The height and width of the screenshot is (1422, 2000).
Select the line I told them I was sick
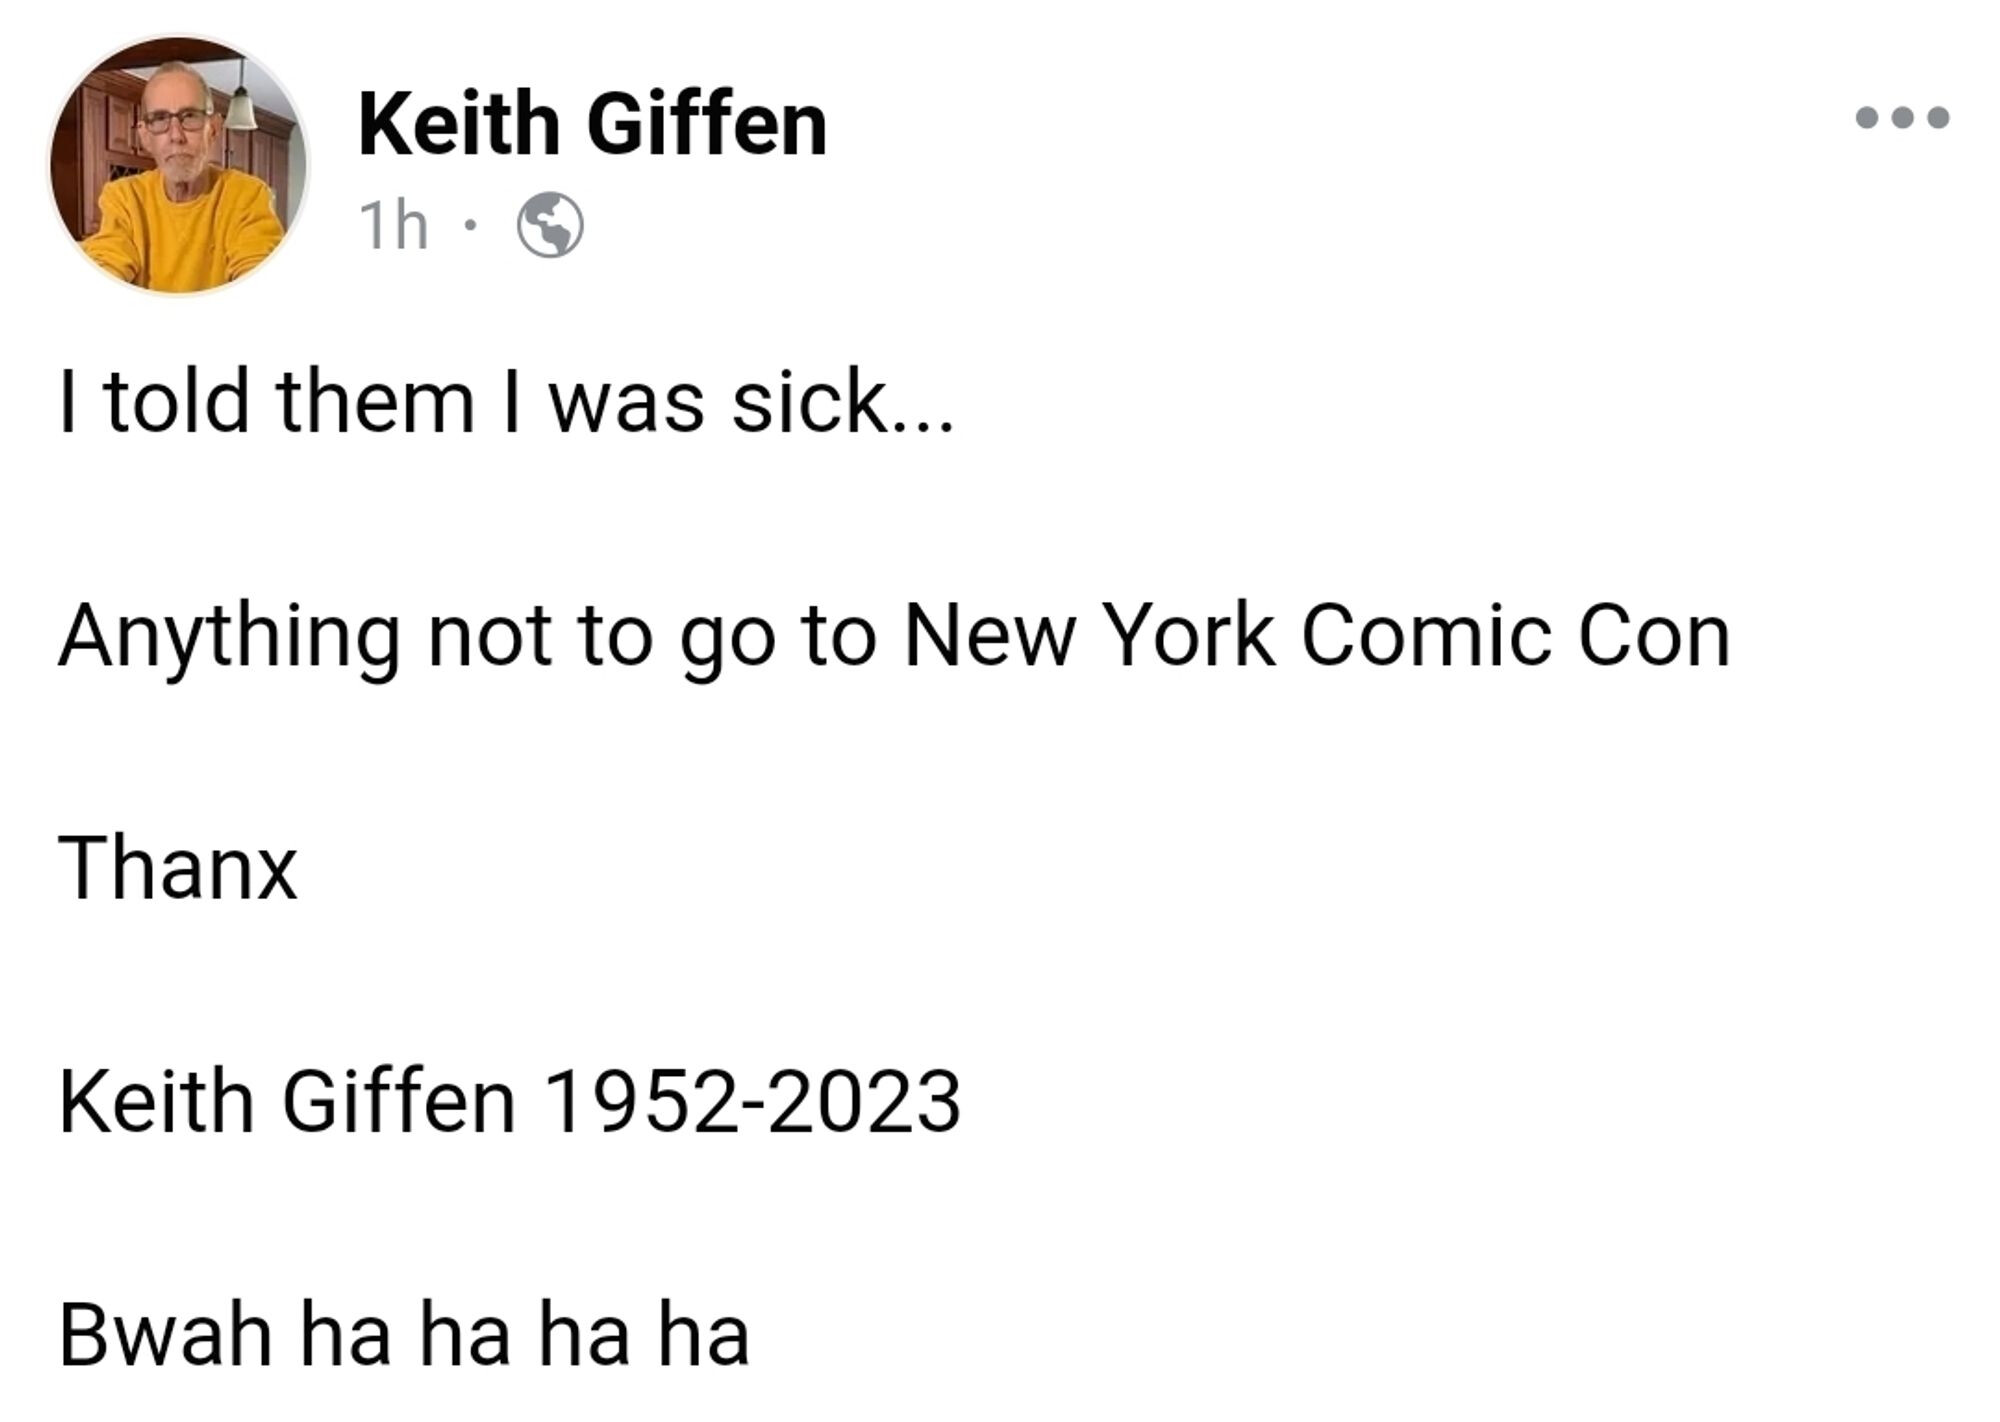click(507, 403)
